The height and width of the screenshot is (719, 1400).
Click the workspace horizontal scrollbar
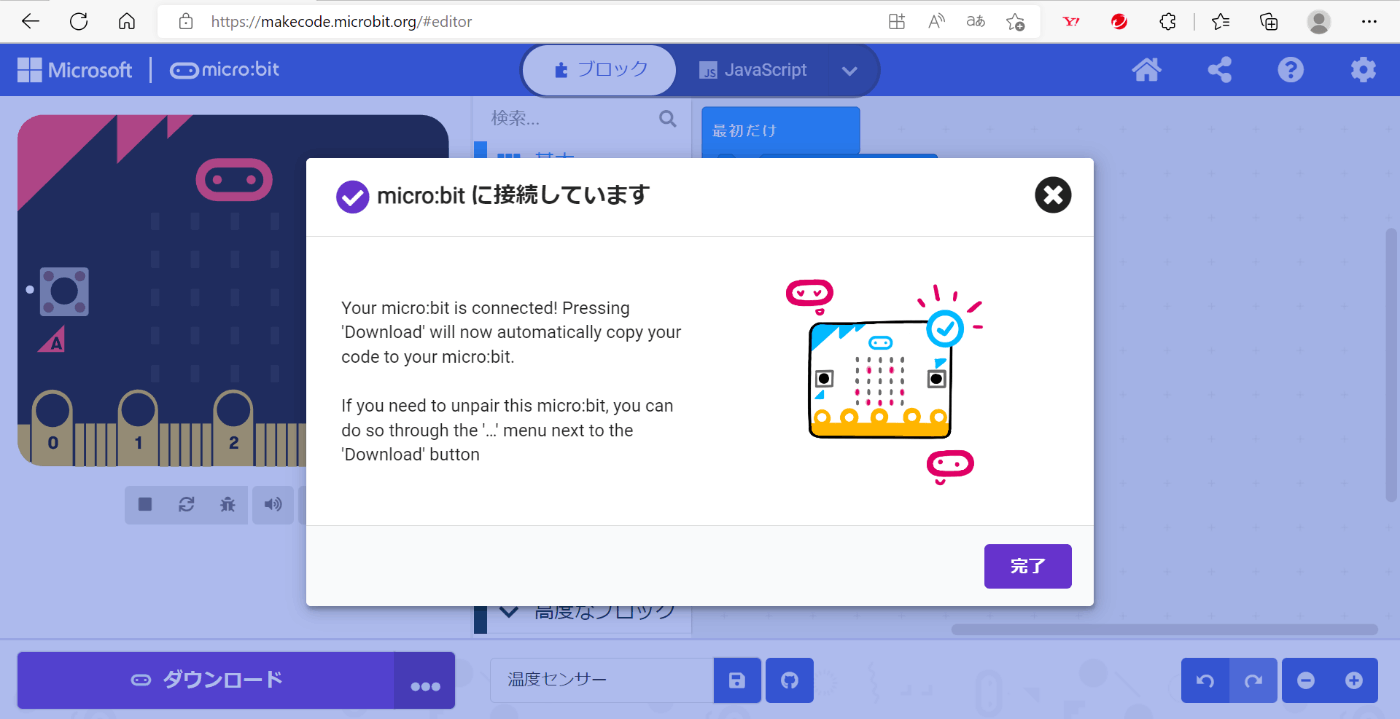(x=1164, y=630)
